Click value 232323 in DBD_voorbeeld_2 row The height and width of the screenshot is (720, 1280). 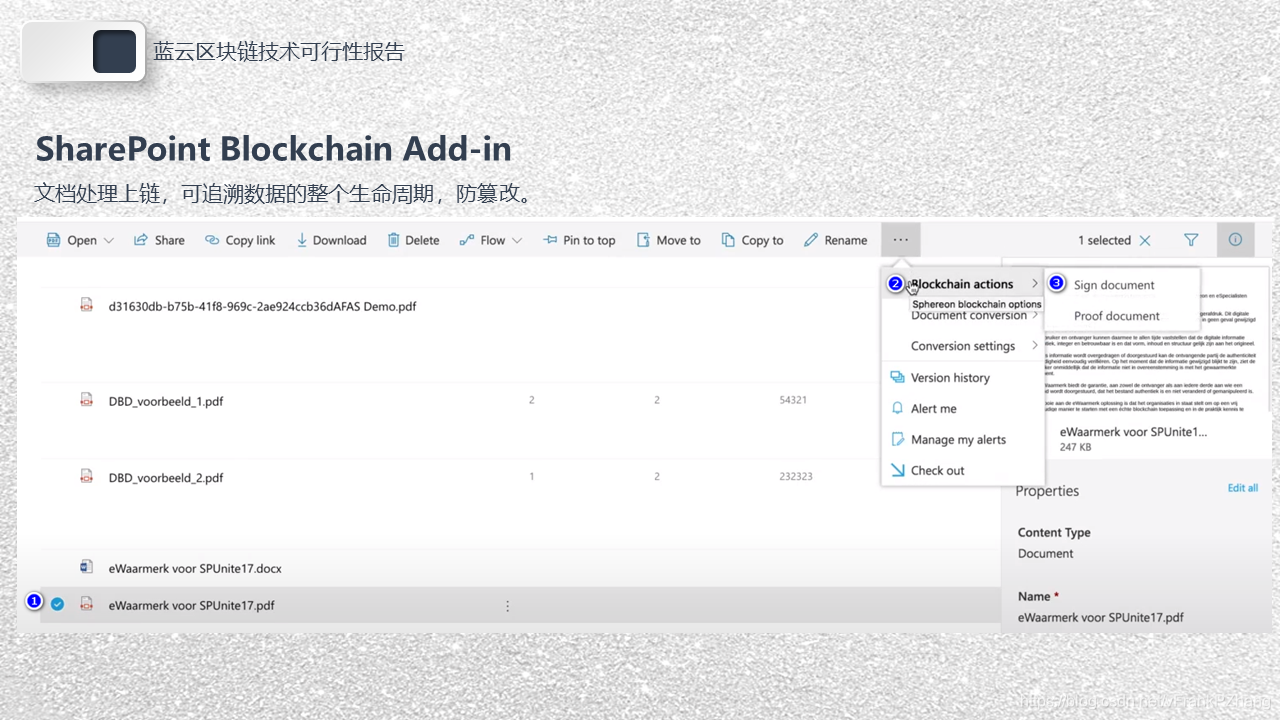(x=796, y=477)
